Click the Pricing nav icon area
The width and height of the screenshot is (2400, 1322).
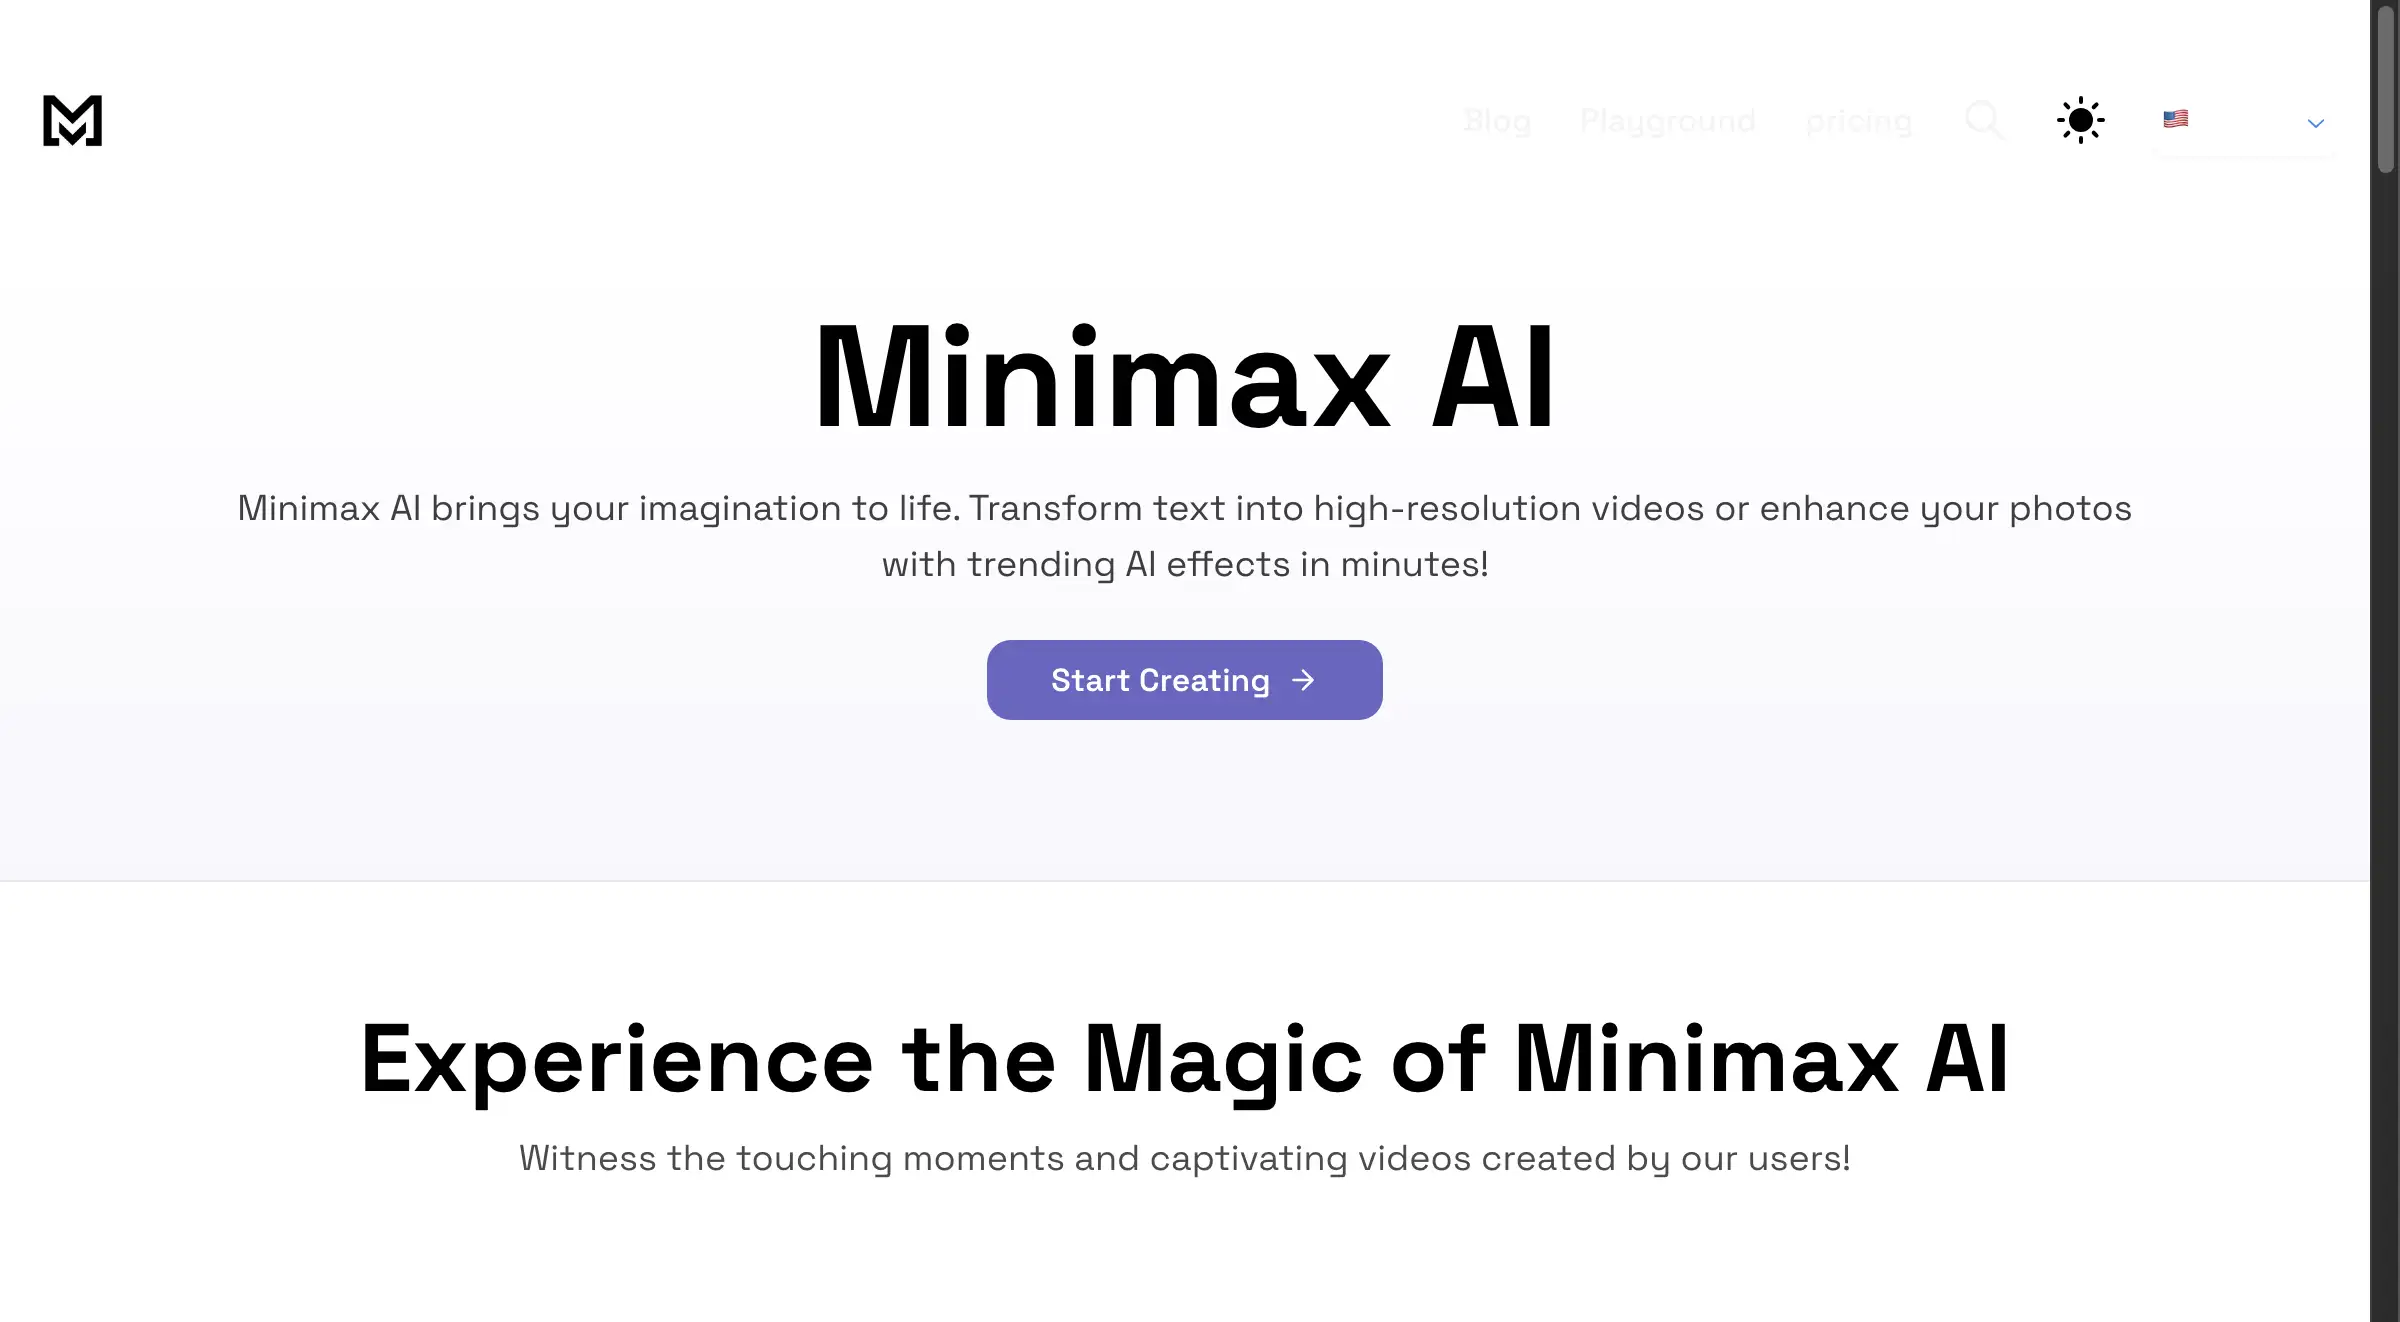click(1858, 120)
